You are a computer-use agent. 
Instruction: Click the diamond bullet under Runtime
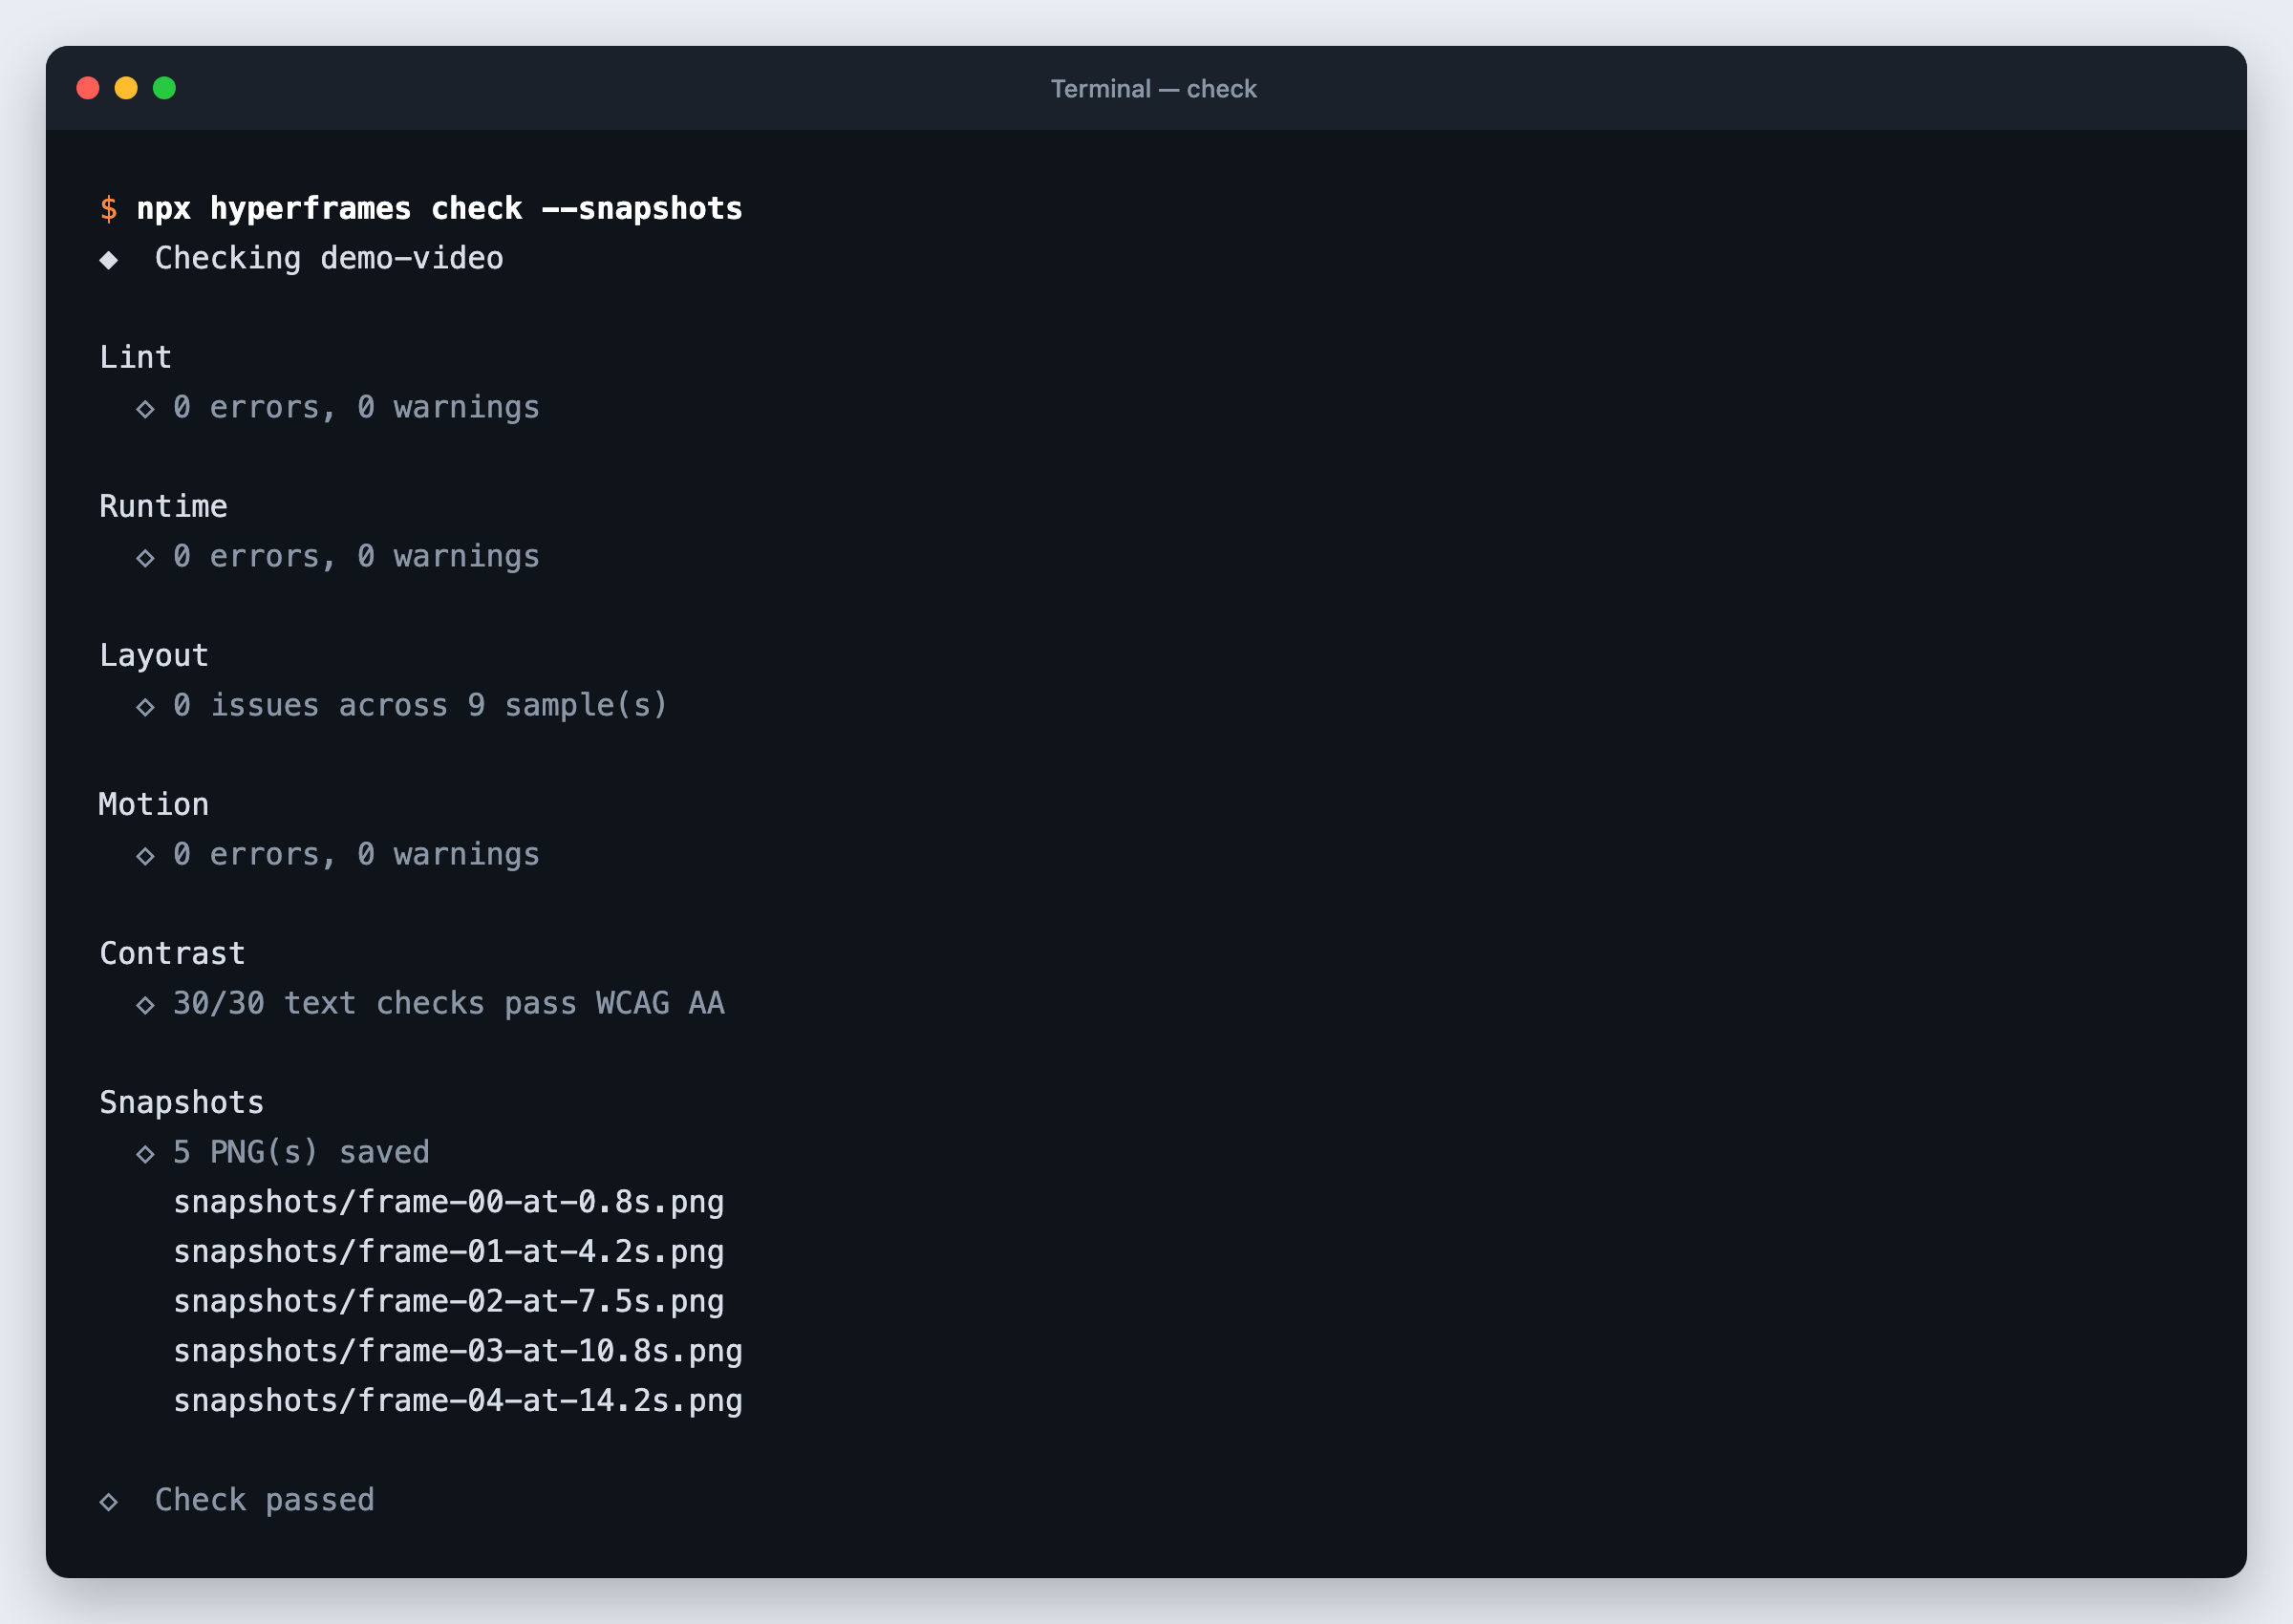tap(145, 558)
